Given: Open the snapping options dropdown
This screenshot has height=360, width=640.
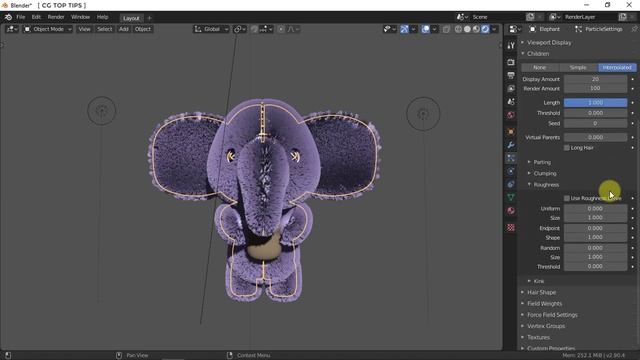Looking at the screenshot, I should coord(266,29).
